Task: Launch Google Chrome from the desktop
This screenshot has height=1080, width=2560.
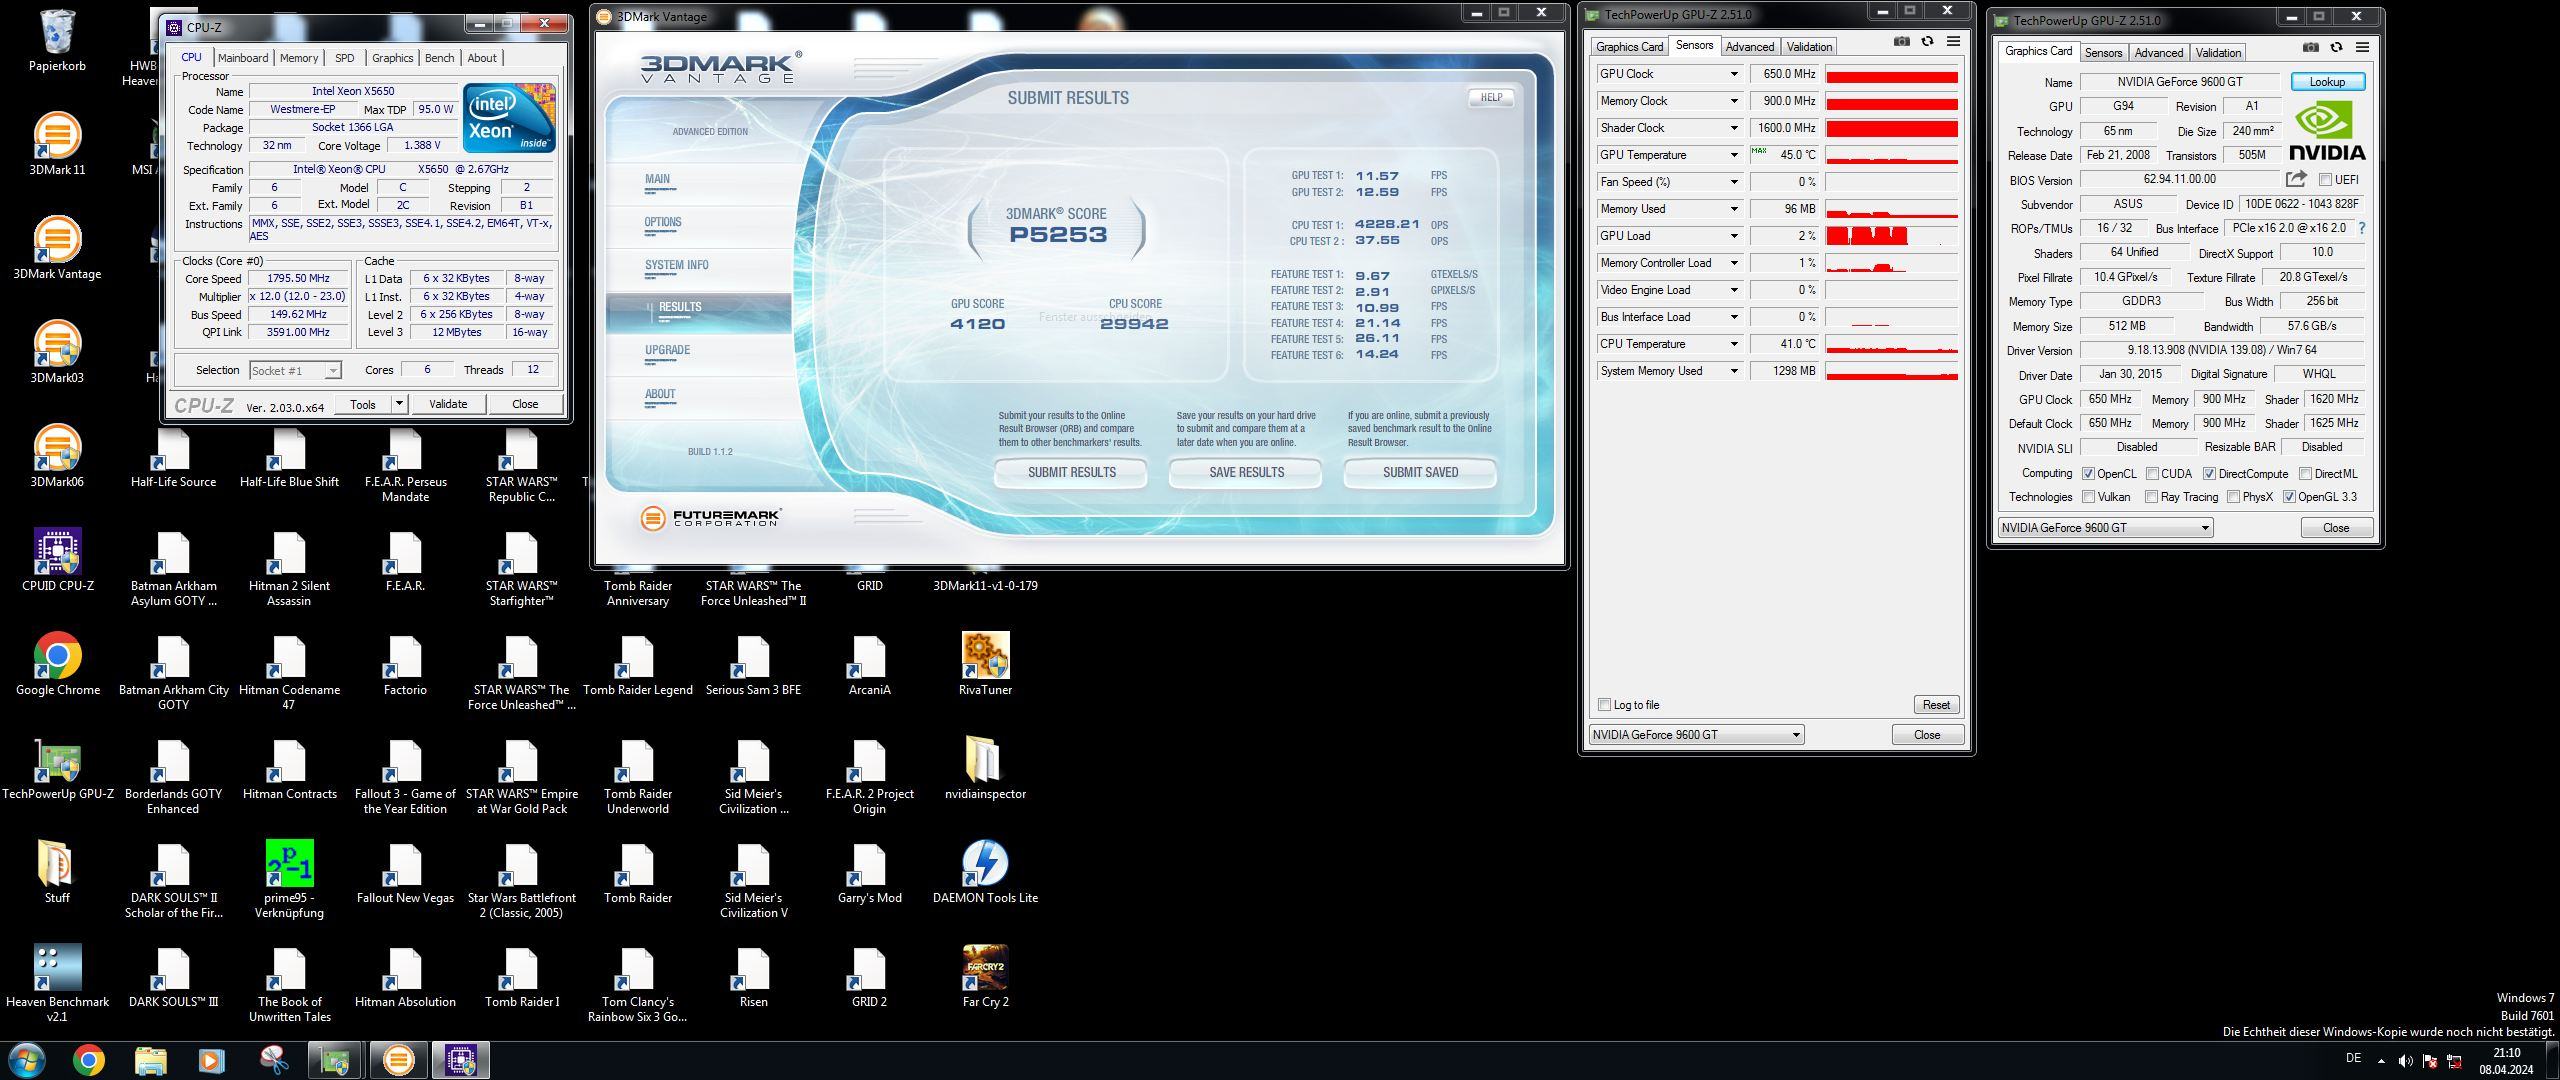Action: click(x=57, y=665)
